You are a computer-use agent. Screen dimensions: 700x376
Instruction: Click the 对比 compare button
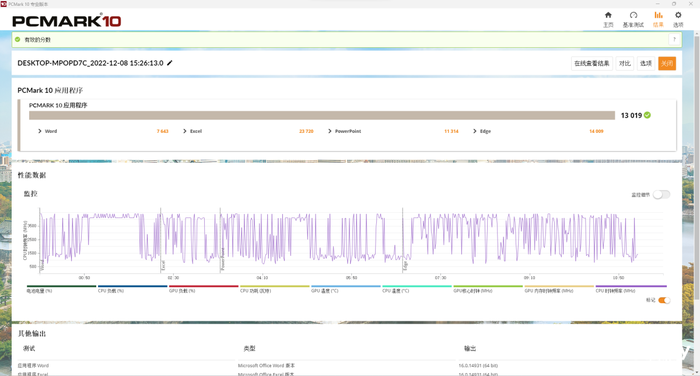point(625,63)
